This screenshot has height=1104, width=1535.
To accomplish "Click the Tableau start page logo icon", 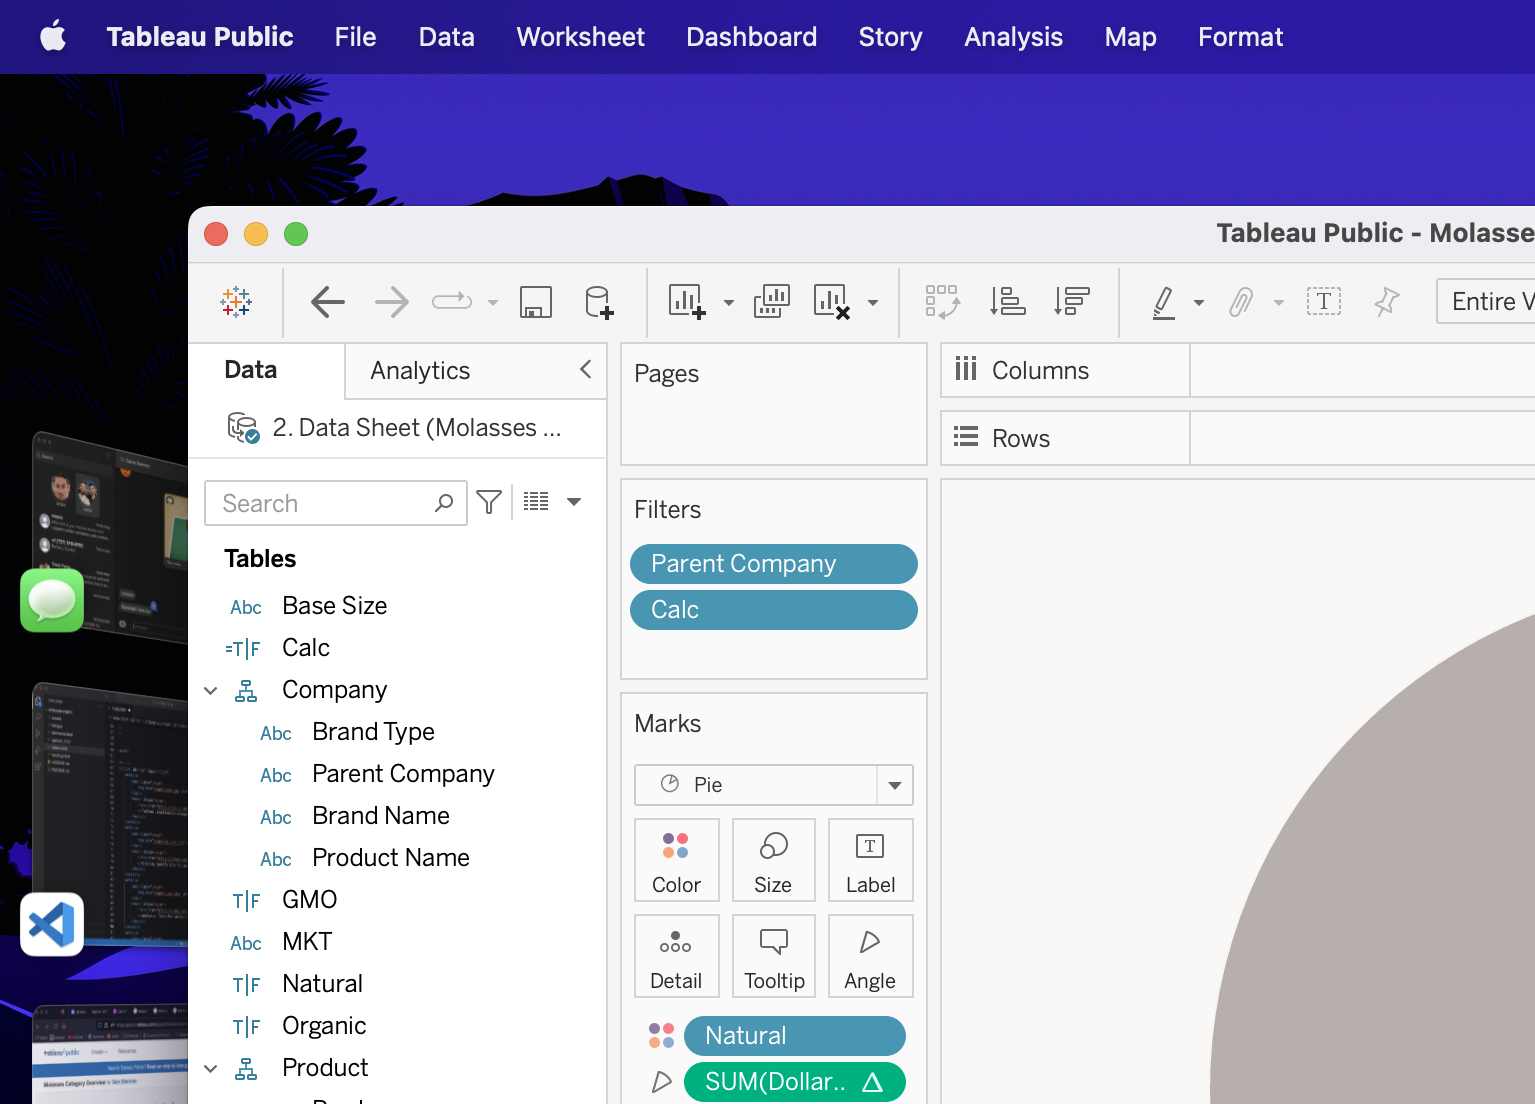I will (236, 301).
